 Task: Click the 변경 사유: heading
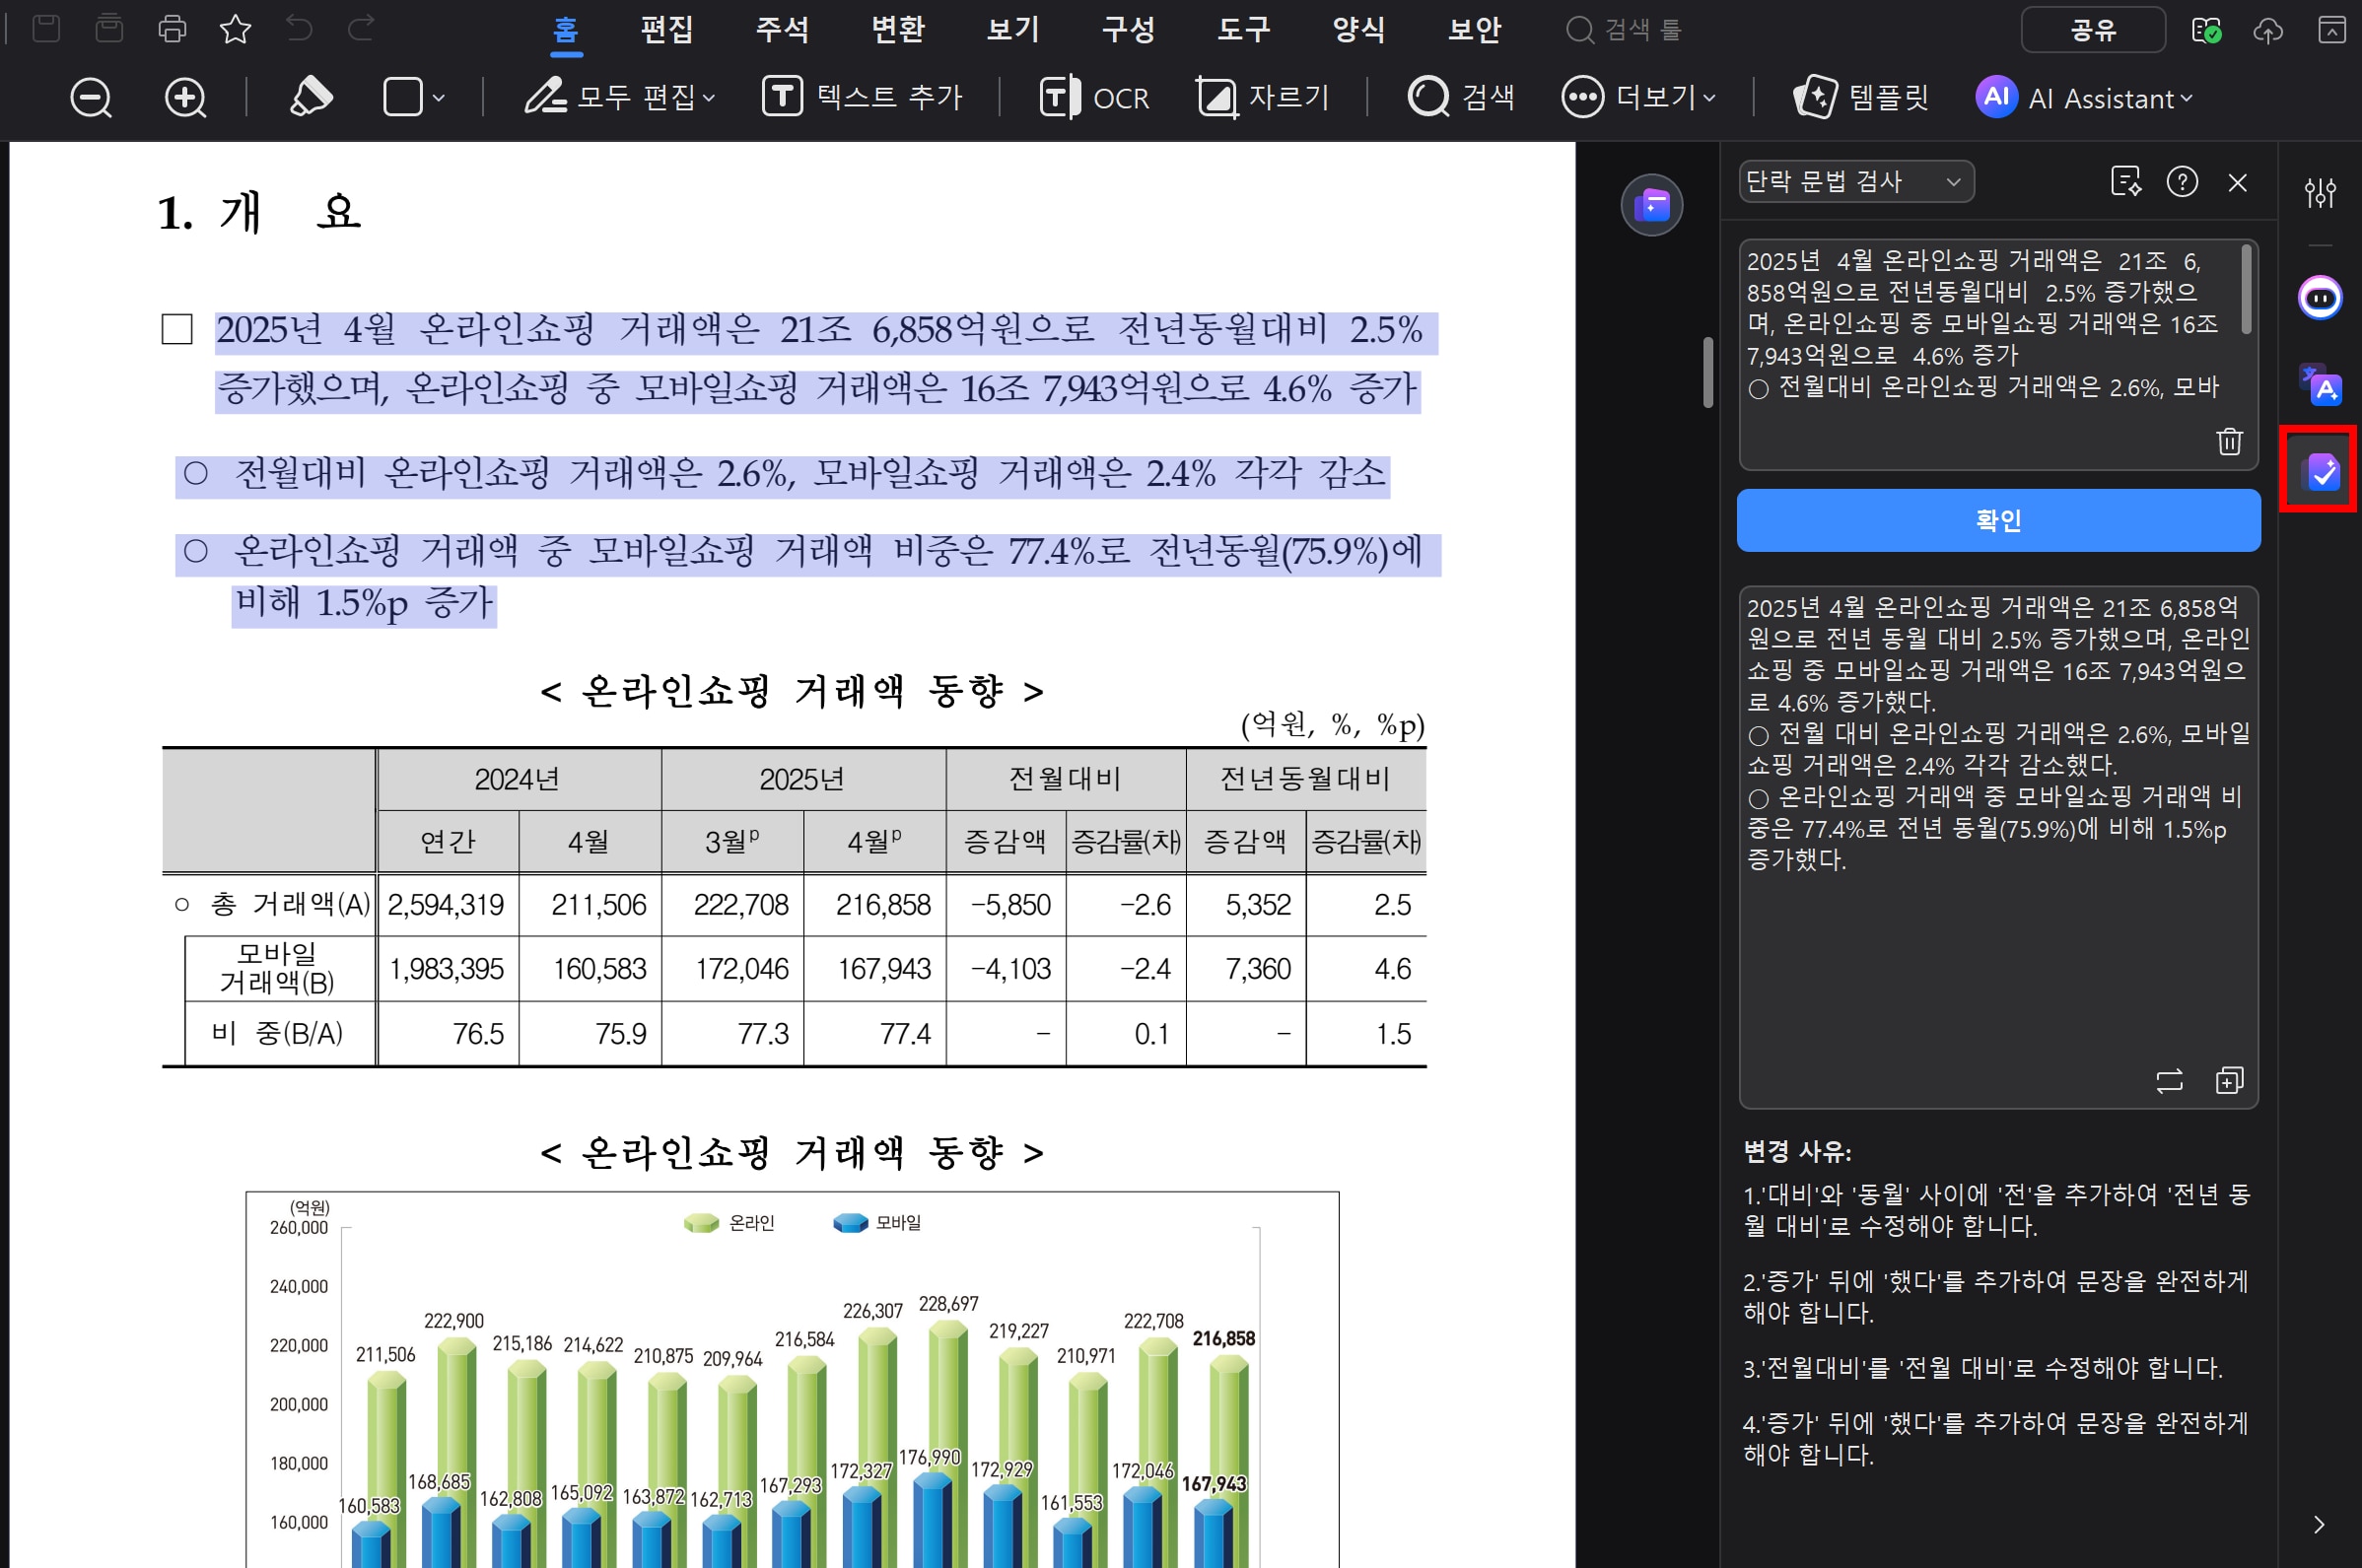coord(1797,1152)
